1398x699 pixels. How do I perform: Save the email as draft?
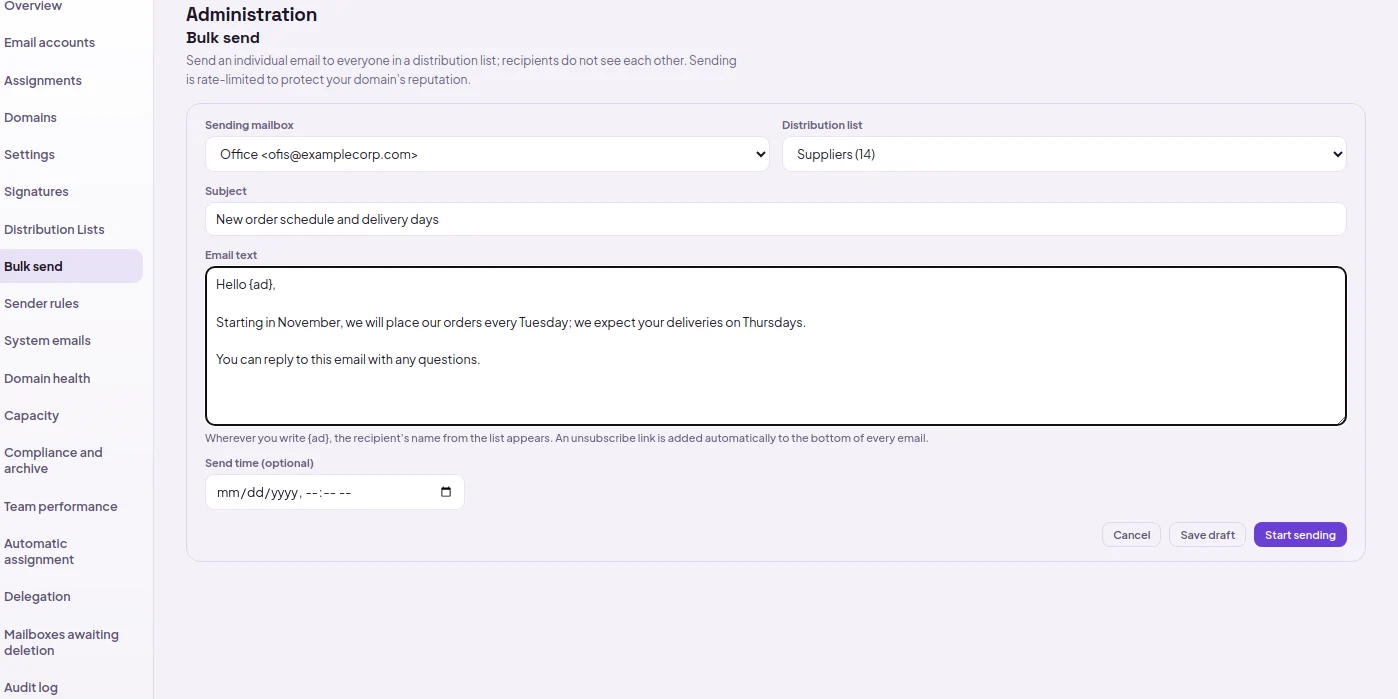(x=1207, y=535)
